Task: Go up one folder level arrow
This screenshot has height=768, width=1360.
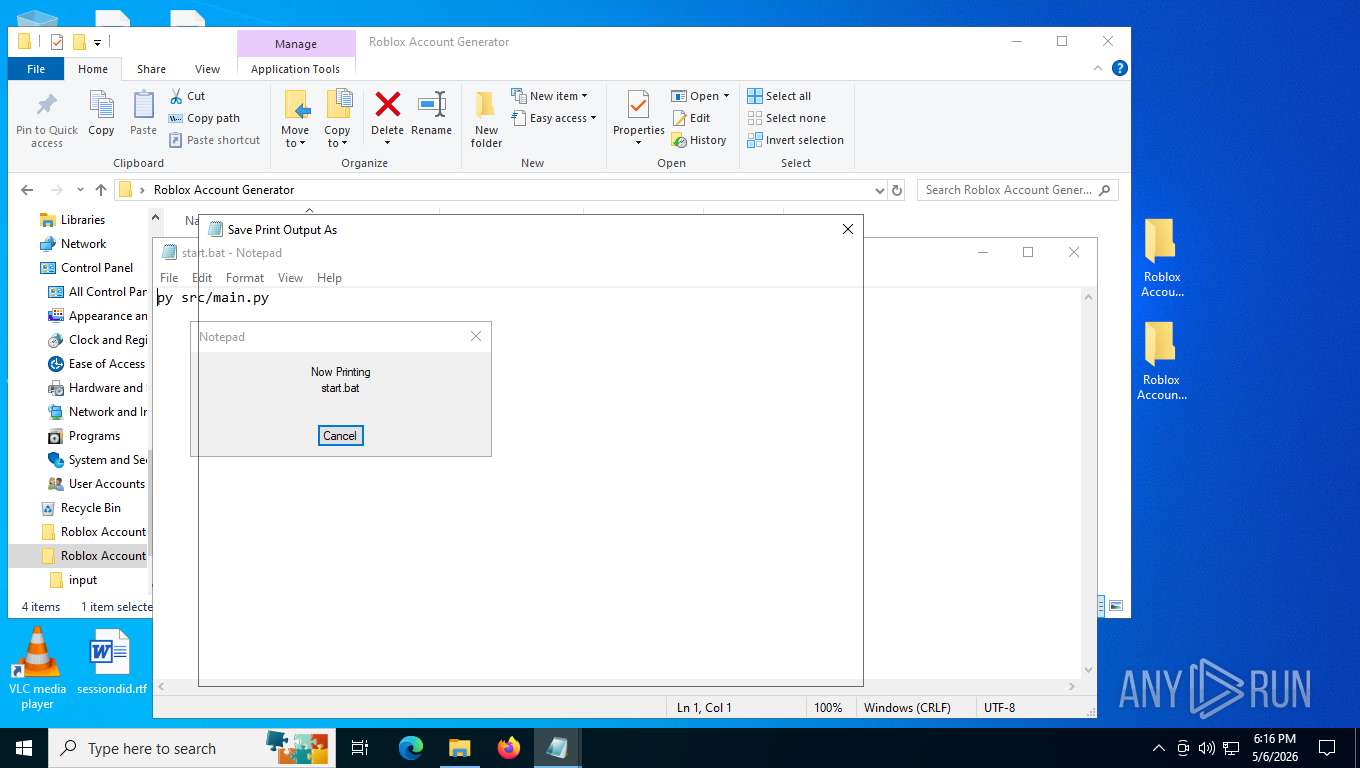Action: point(101,190)
